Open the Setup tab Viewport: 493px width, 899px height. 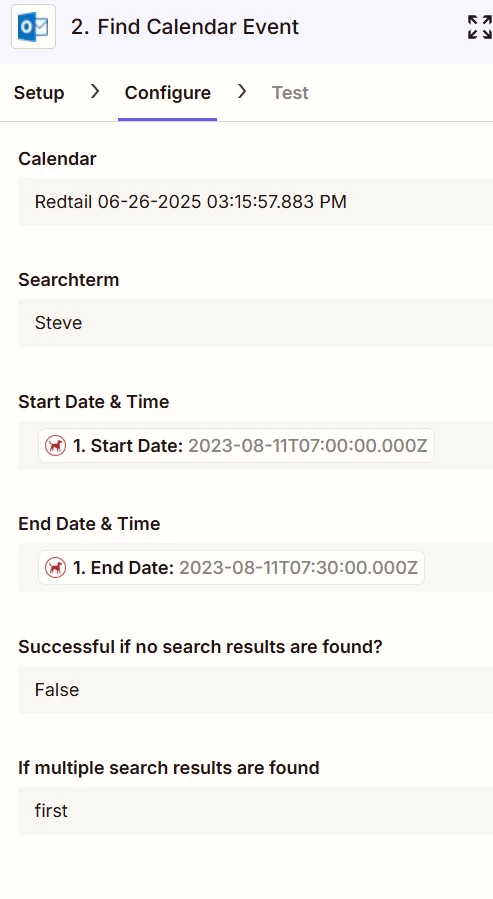click(x=39, y=93)
